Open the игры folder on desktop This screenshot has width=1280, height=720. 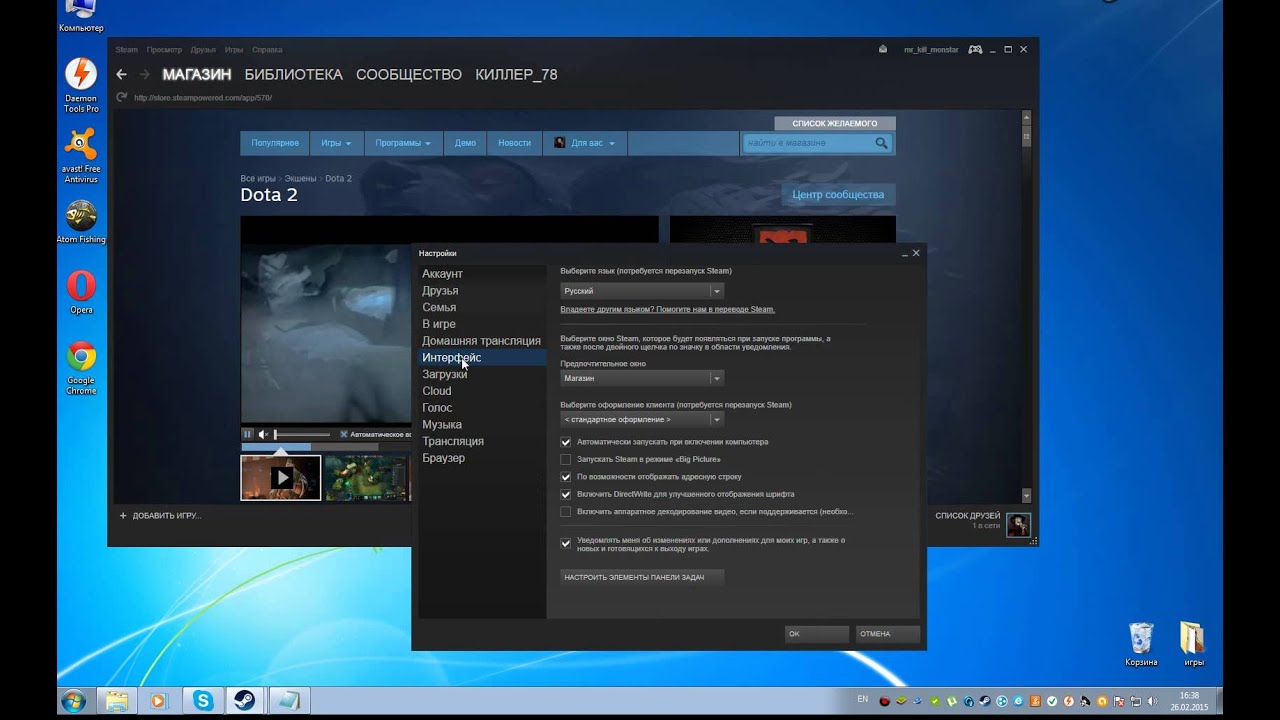(x=1194, y=645)
